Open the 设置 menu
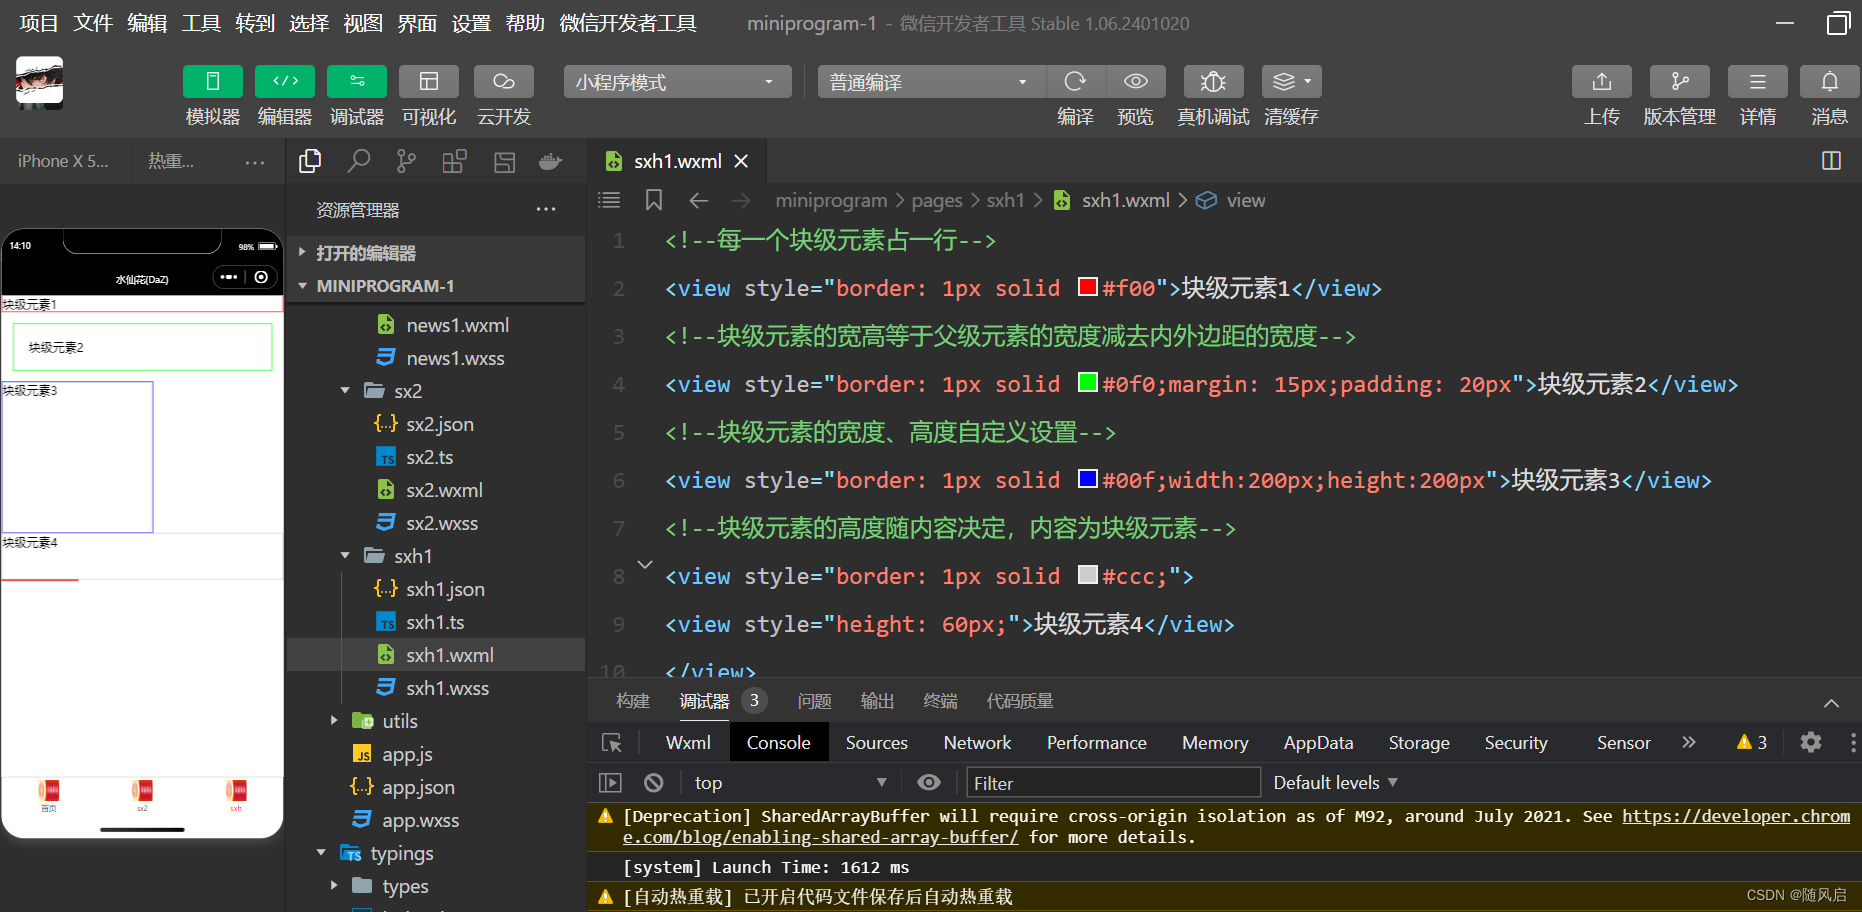The width and height of the screenshot is (1862, 912). point(471,23)
